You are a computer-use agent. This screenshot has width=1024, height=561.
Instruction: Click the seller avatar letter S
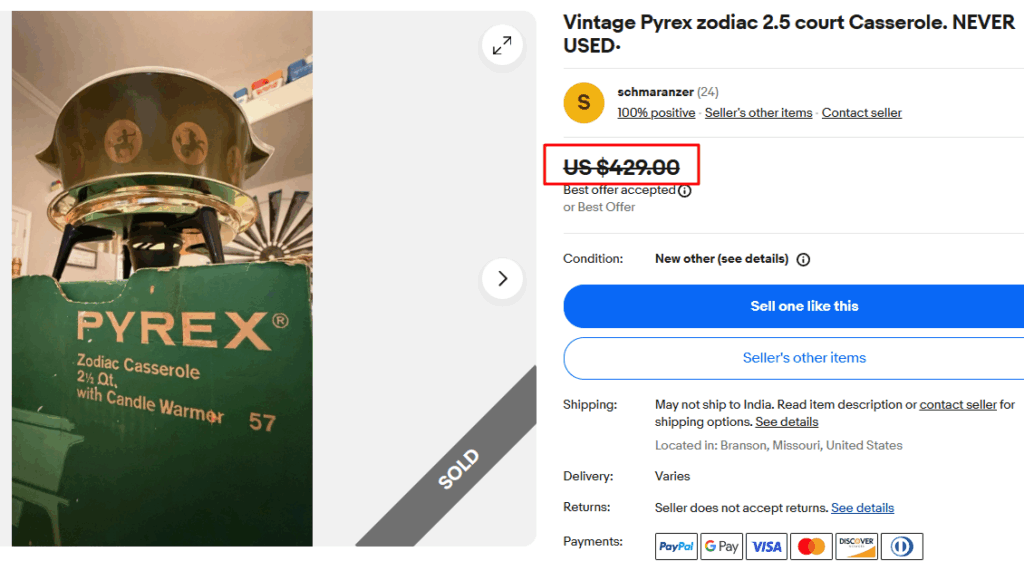click(584, 103)
